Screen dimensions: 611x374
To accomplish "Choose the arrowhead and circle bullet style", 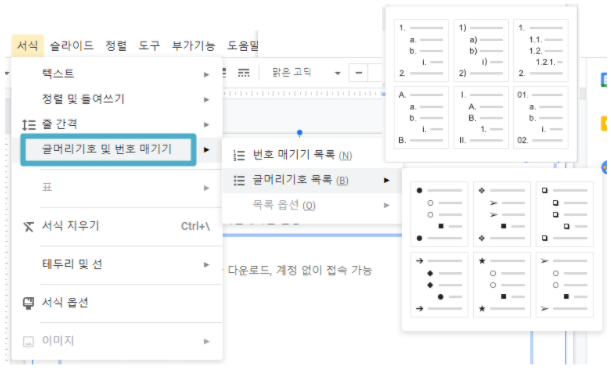I will (565, 284).
